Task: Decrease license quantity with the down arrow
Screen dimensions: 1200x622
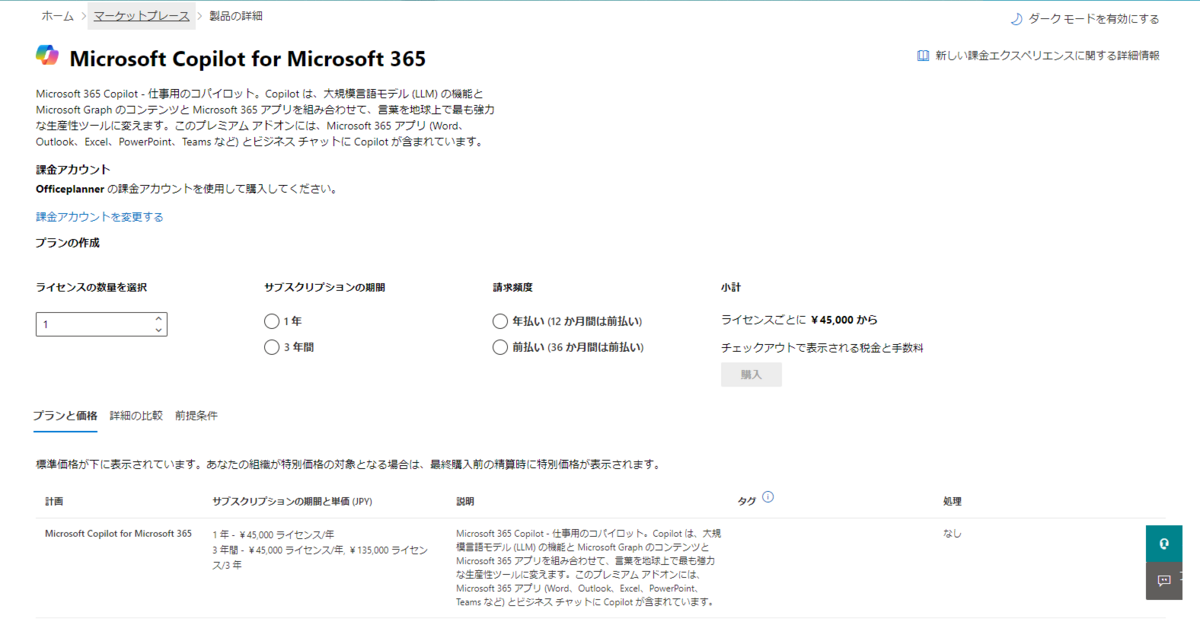Action: coord(158,330)
